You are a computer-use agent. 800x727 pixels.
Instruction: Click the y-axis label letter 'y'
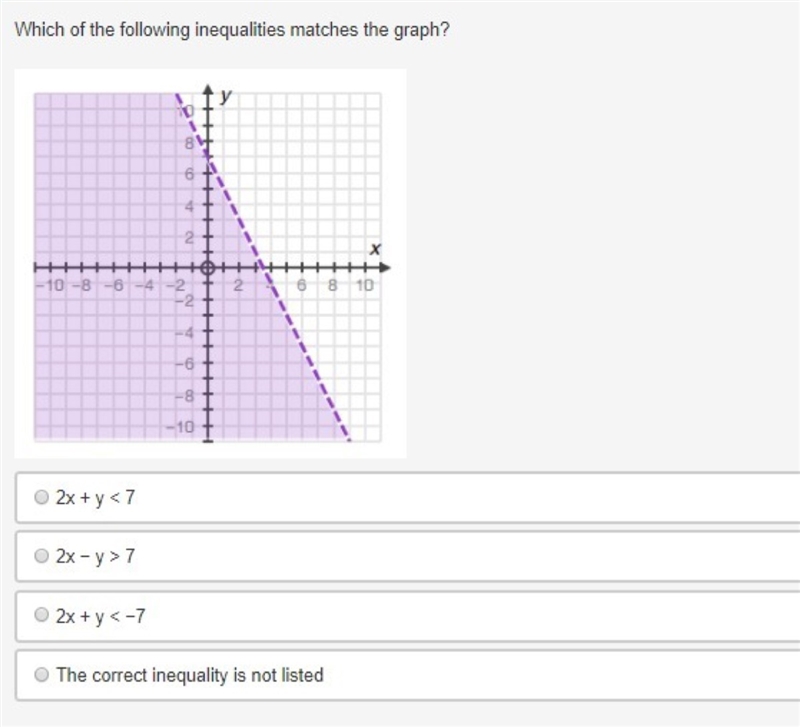pos(226,96)
